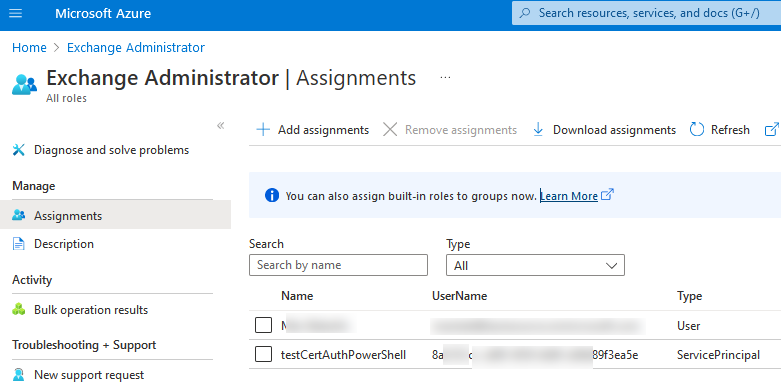This screenshot has width=781, height=385.
Task: Collapse the left navigation pane
Action: [x=221, y=125]
